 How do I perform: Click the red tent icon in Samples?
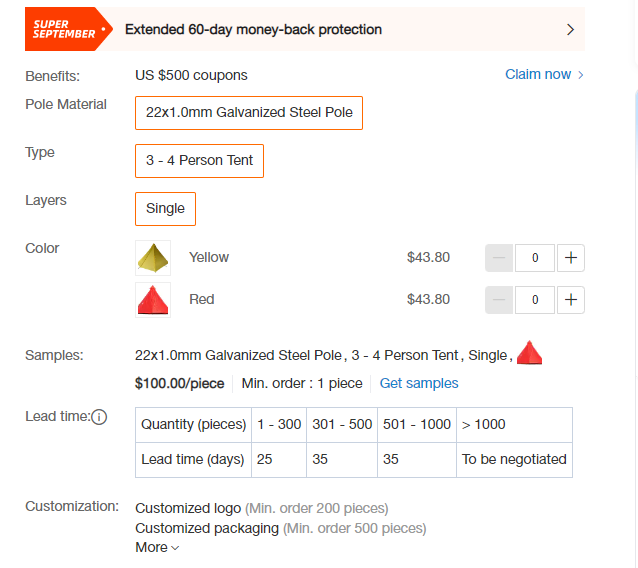pos(529,353)
